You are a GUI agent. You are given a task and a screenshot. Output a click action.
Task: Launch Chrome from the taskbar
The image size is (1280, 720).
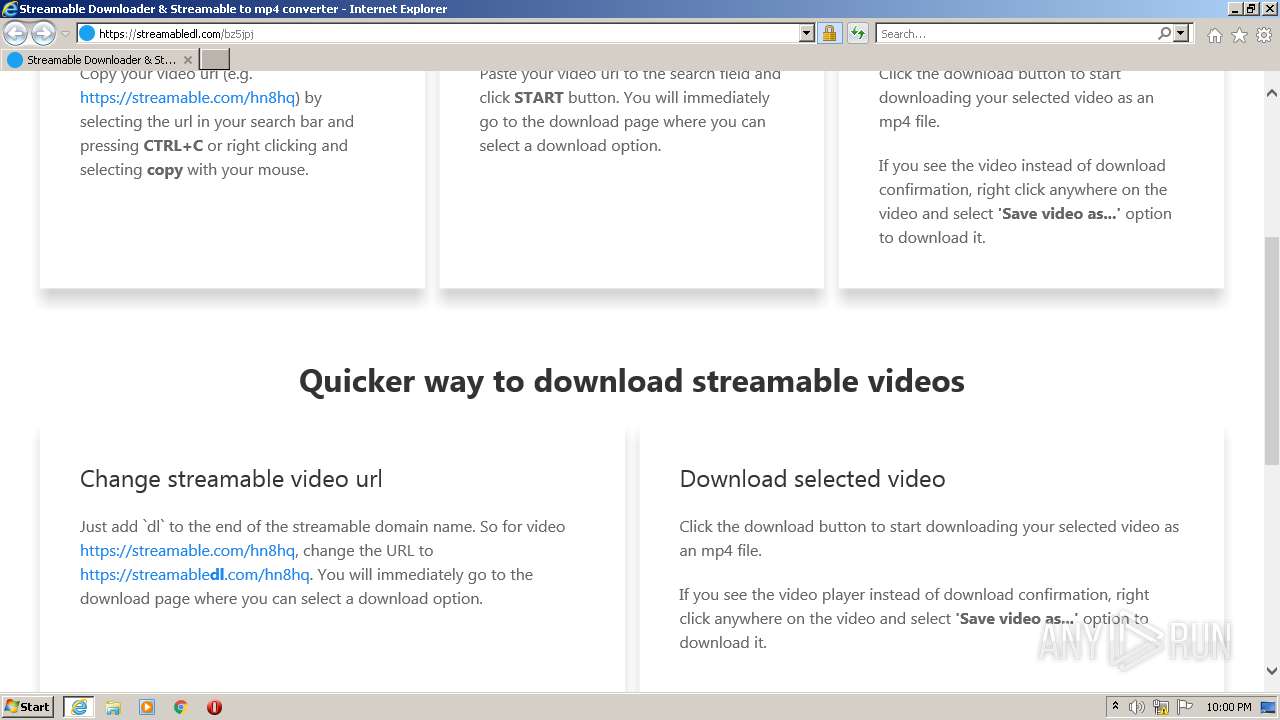pos(181,707)
